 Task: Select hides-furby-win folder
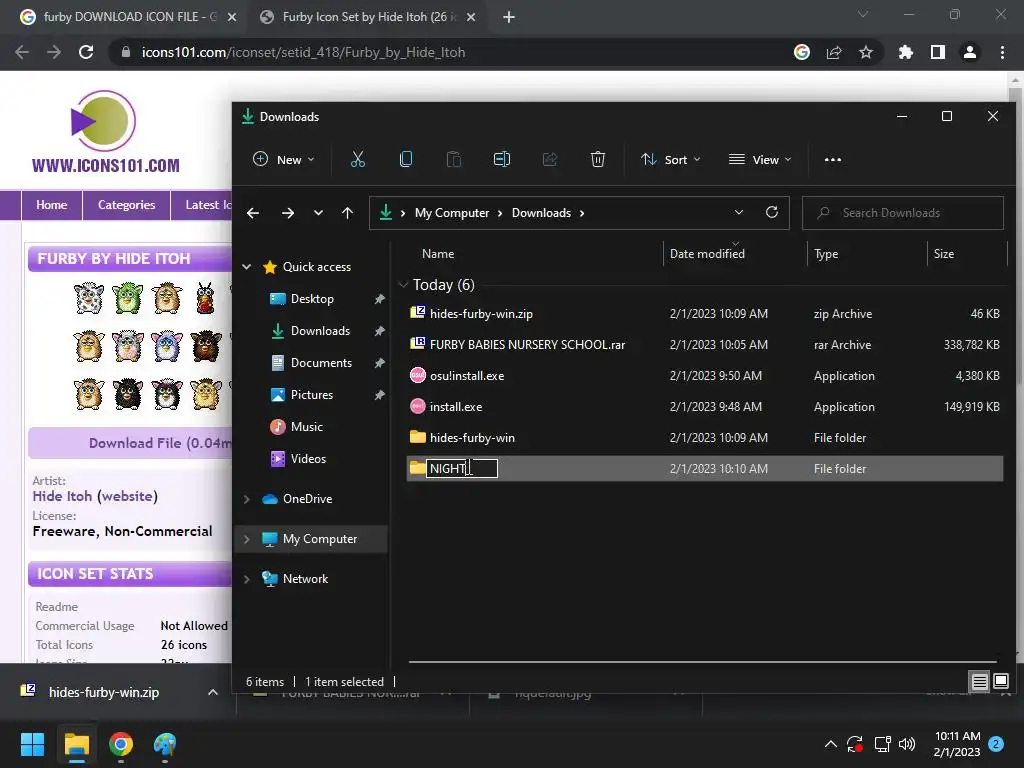click(x=704, y=438)
